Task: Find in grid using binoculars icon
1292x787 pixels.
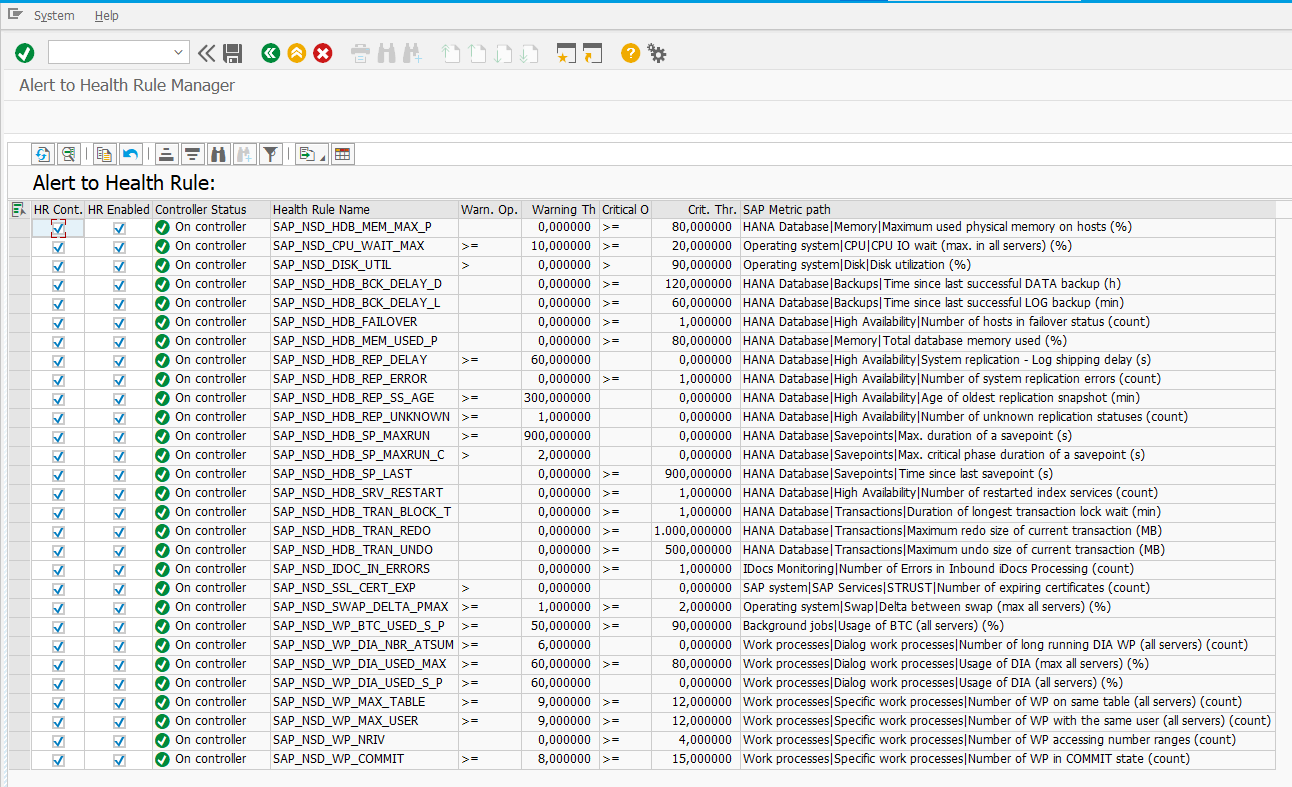Action: coord(218,154)
